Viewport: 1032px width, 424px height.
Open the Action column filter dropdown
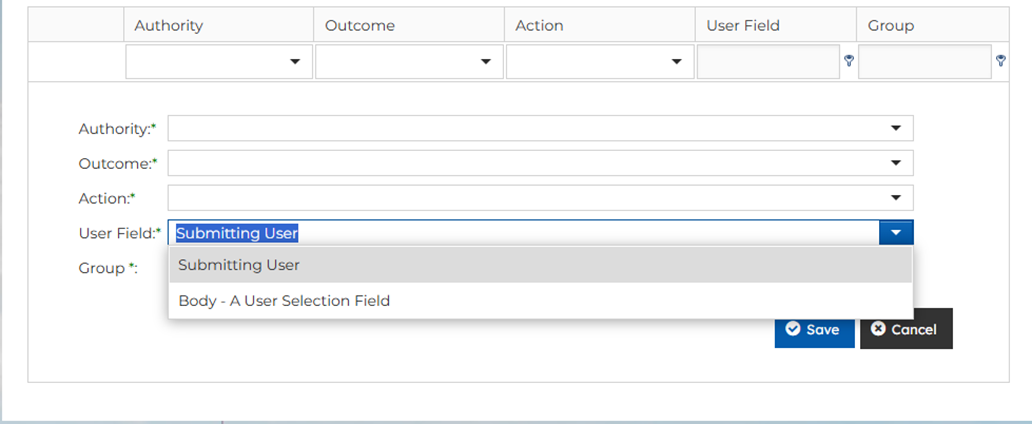click(x=677, y=62)
